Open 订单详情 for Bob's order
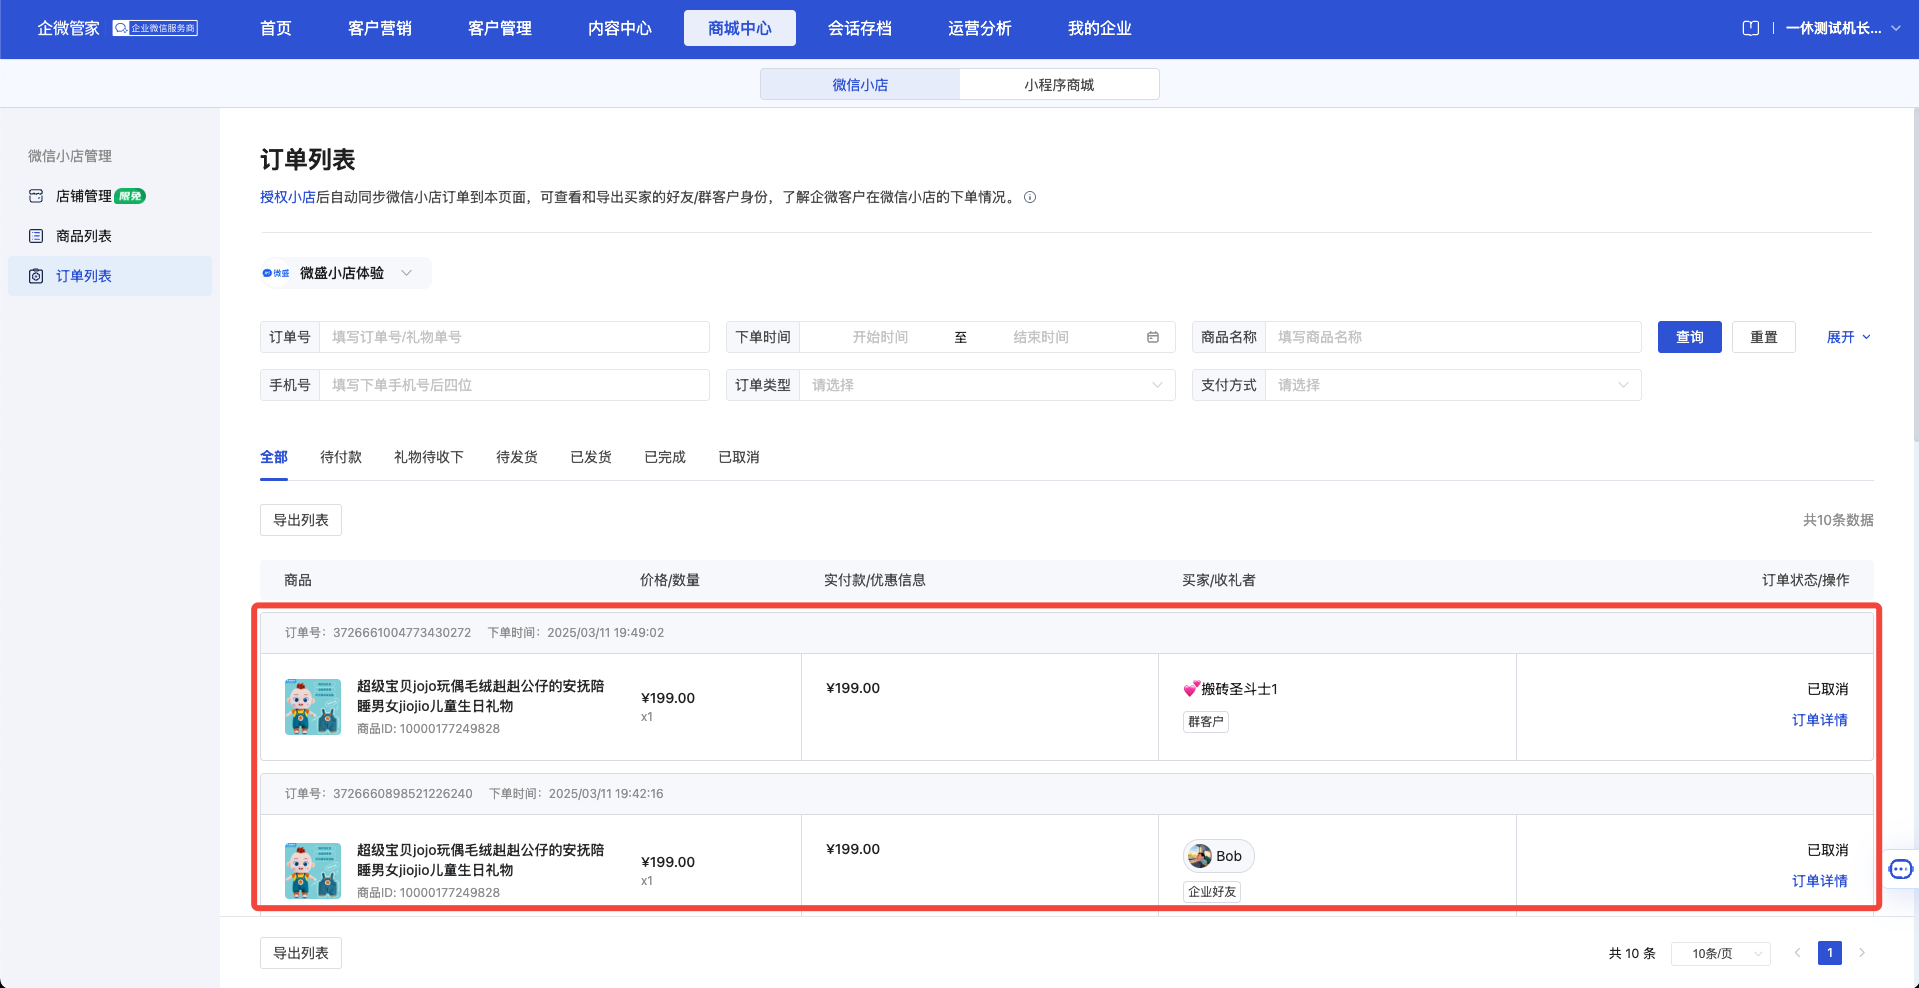1919x988 pixels. [x=1820, y=881]
